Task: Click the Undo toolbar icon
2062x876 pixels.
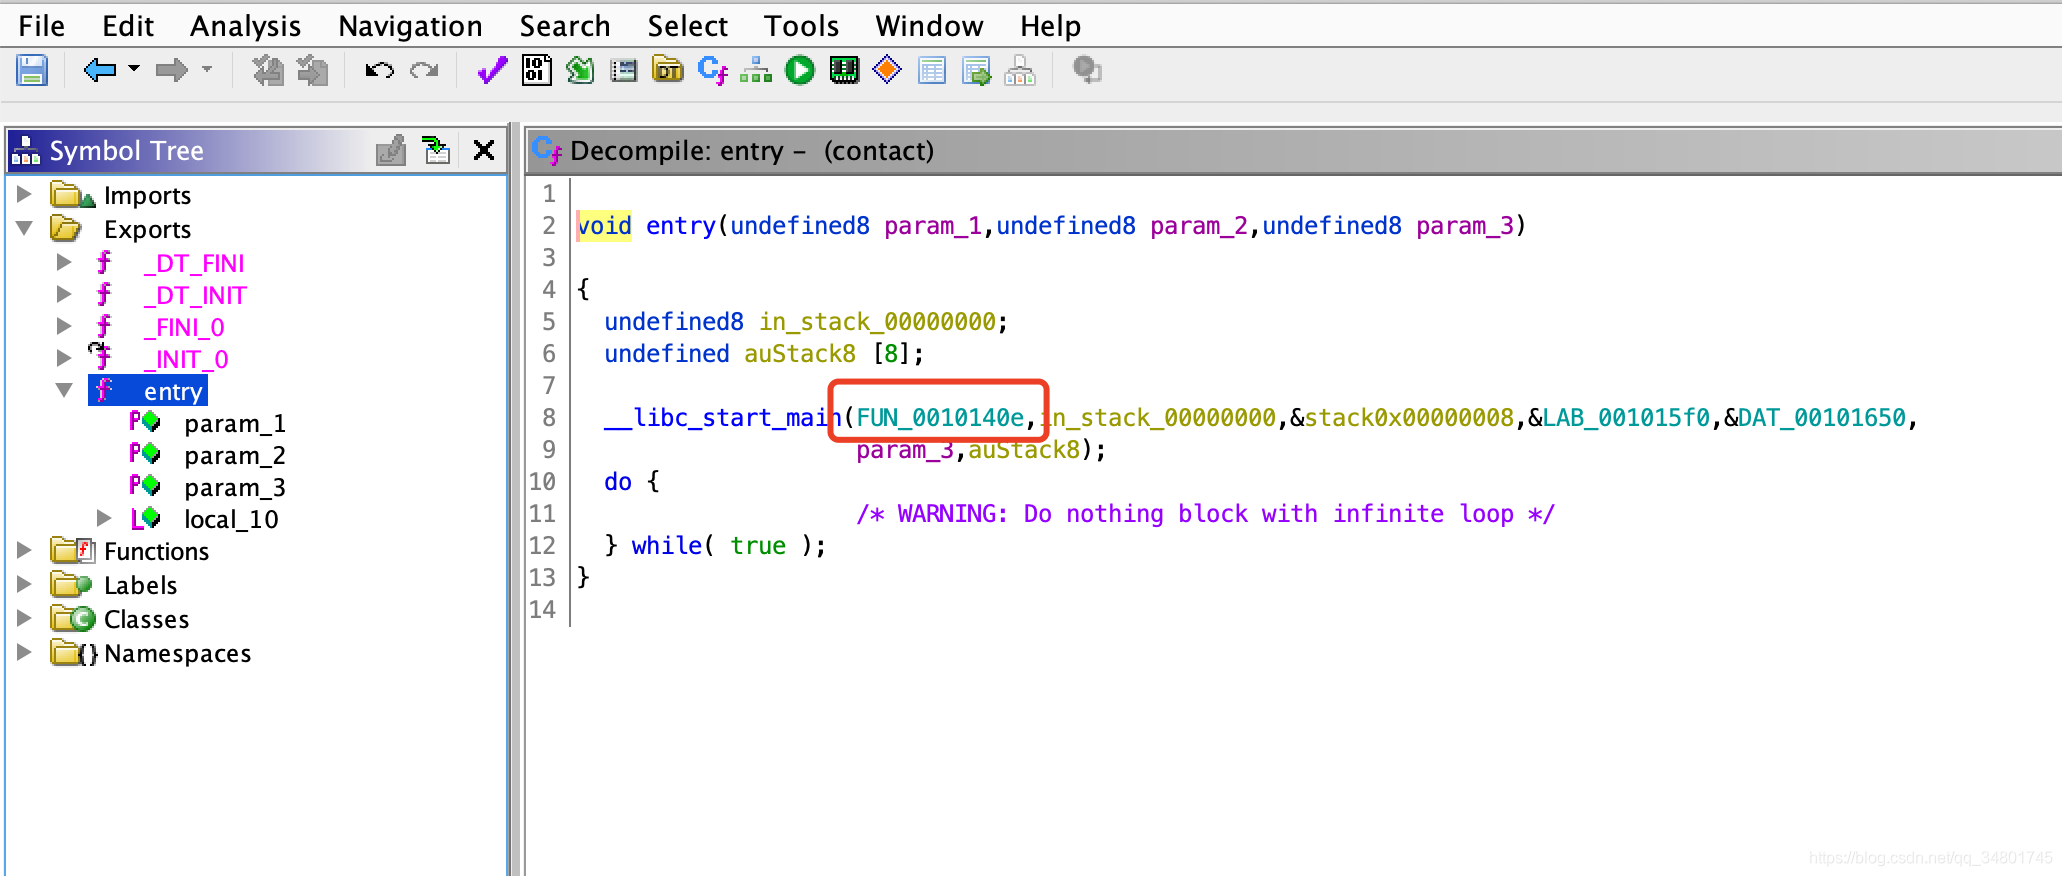Action: pyautogui.click(x=379, y=70)
